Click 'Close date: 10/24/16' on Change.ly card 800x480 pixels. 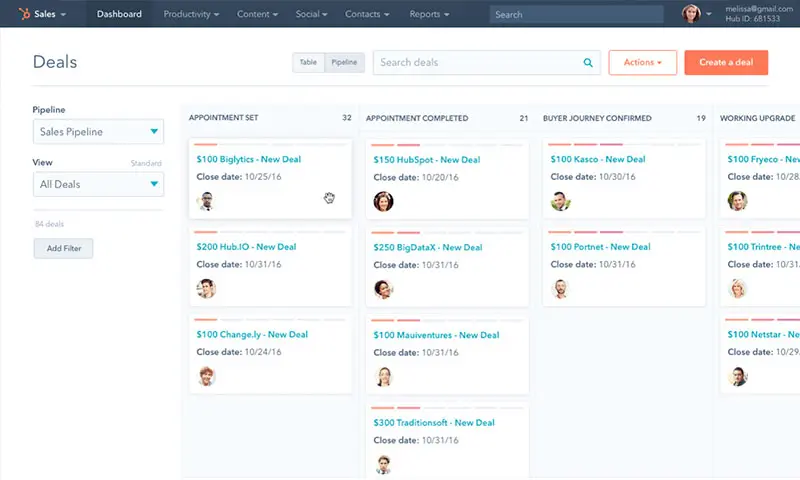tap(239, 352)
